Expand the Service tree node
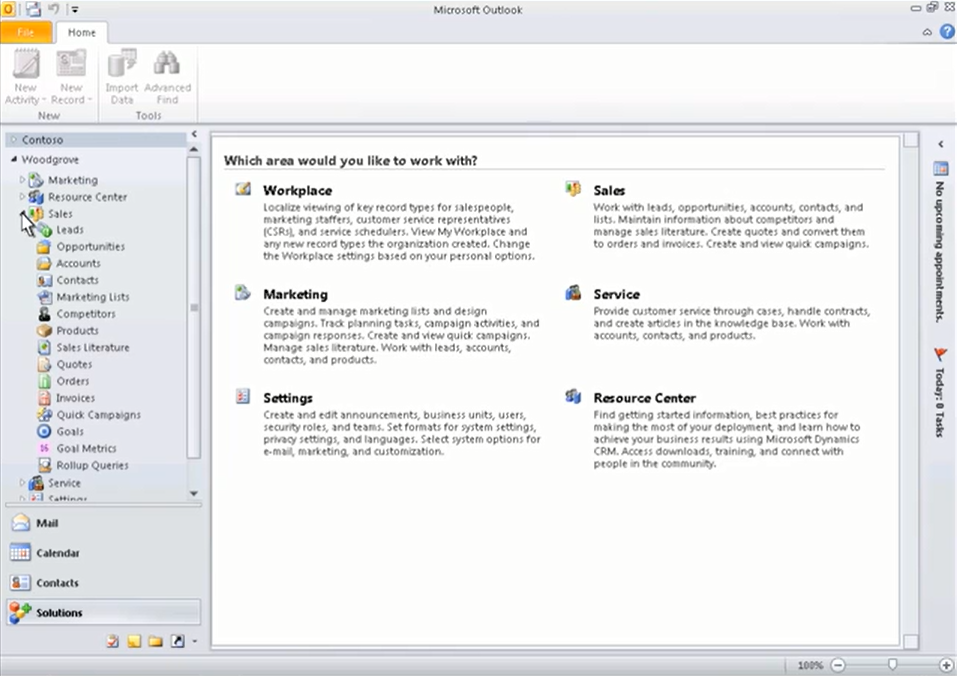This screenshot has width=957, height=676. 23,482
